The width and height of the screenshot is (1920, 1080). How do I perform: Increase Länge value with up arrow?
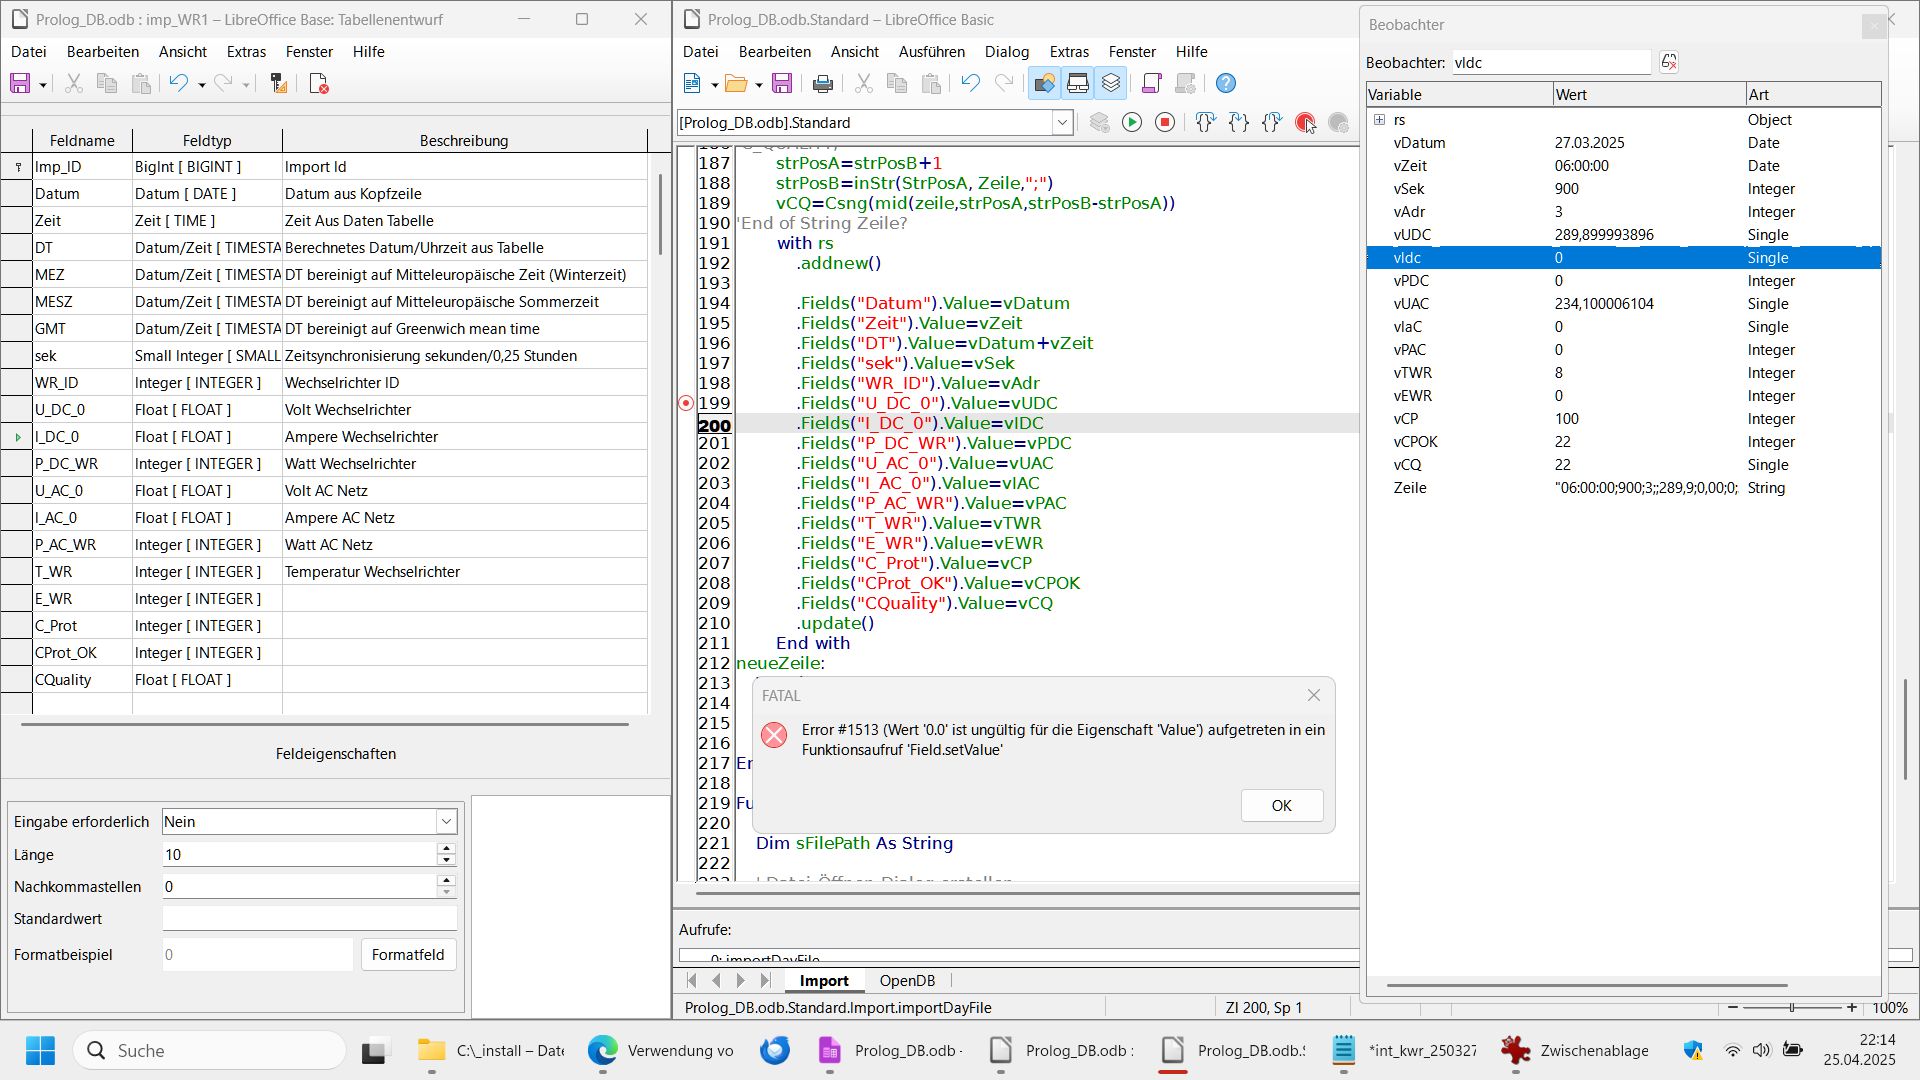[446, 849]
